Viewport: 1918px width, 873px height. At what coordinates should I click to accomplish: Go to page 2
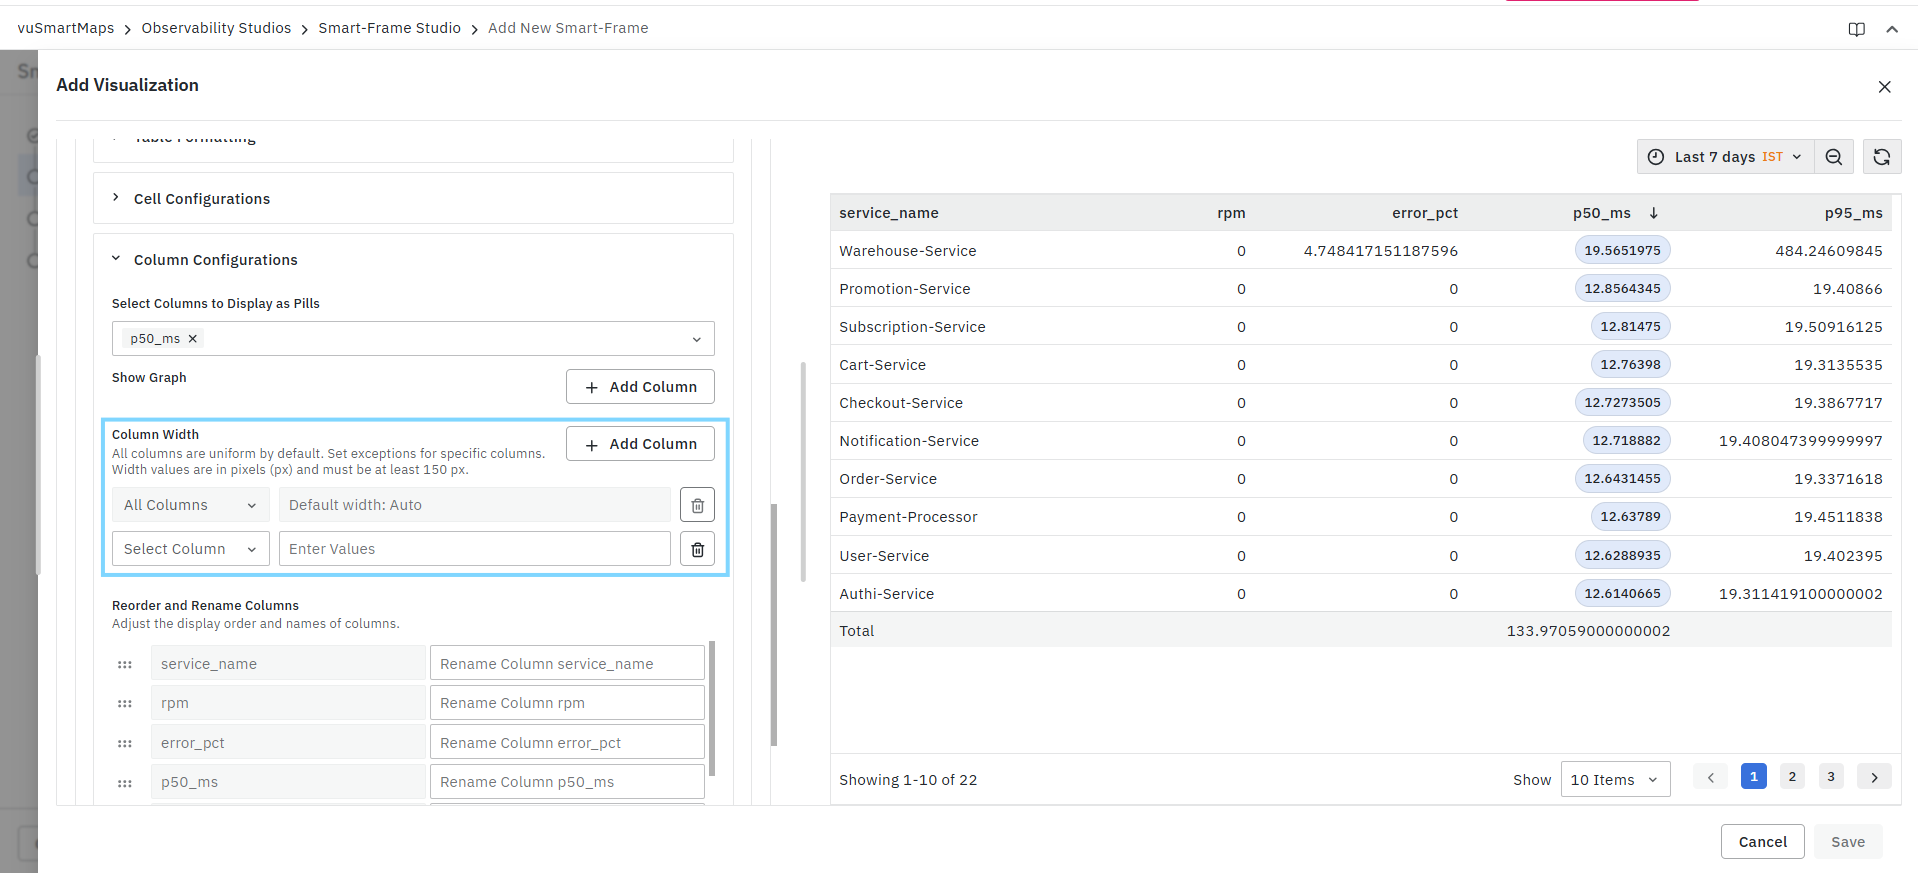tap(1792, 777)
